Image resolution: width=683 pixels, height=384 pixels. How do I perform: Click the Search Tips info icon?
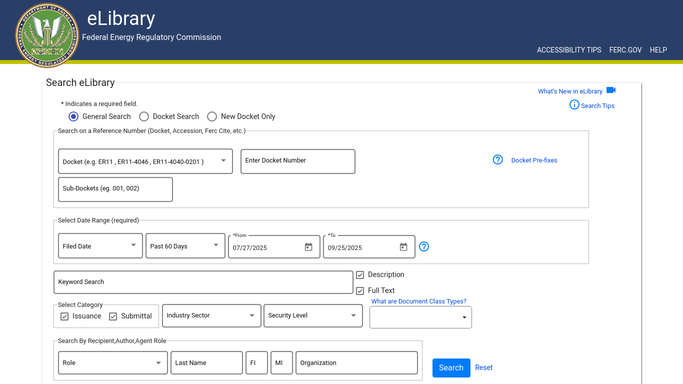tap(574, 104)
